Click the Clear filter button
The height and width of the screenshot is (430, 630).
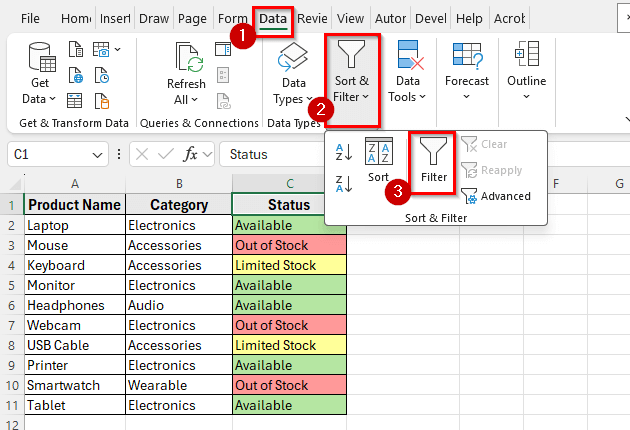484,144
